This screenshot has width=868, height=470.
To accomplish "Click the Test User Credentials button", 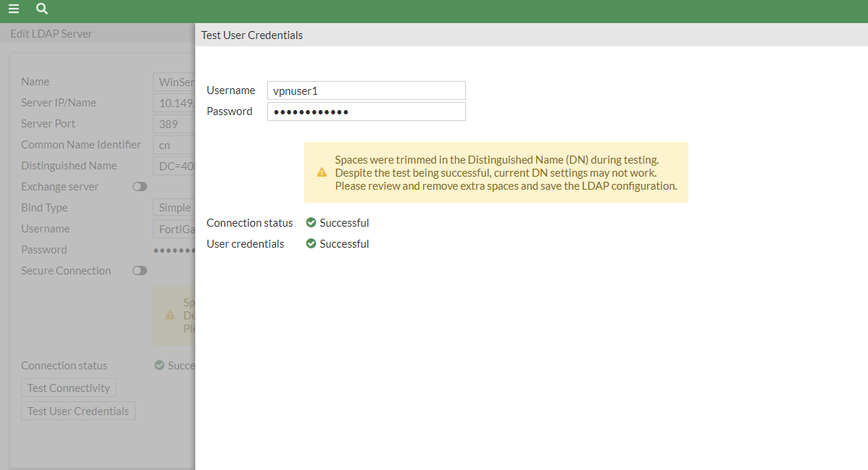I will click(x=78, y=411).
